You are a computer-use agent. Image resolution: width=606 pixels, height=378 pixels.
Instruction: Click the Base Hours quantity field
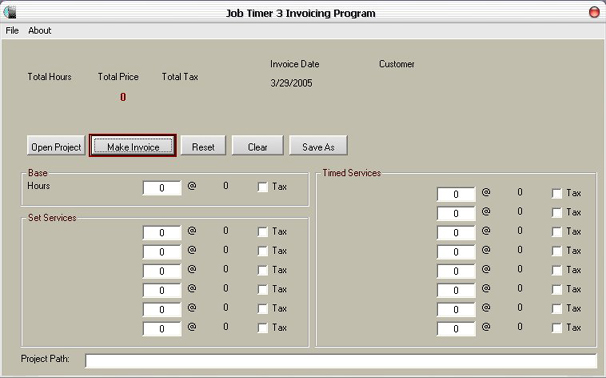[x=162, y=188]
